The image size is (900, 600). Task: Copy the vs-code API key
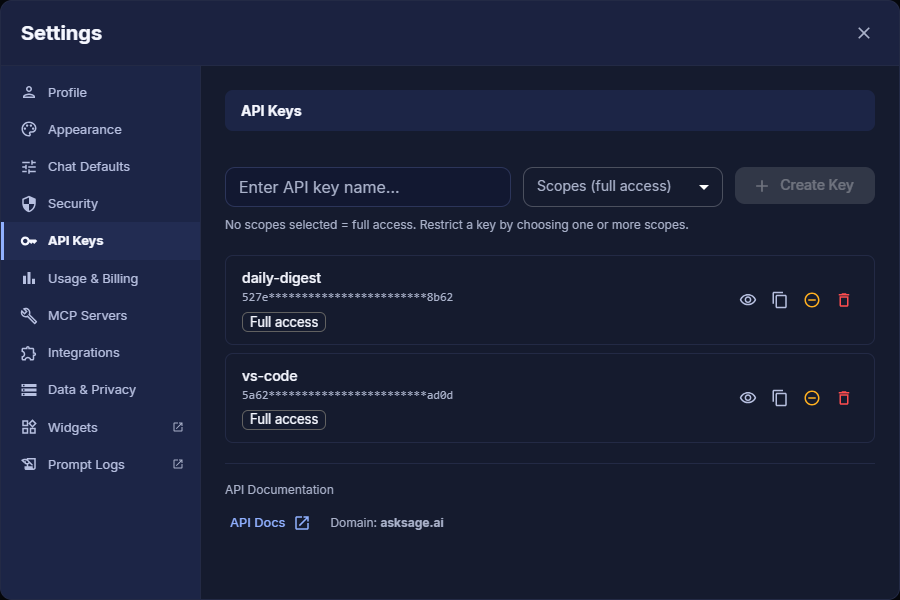point(779,398)
